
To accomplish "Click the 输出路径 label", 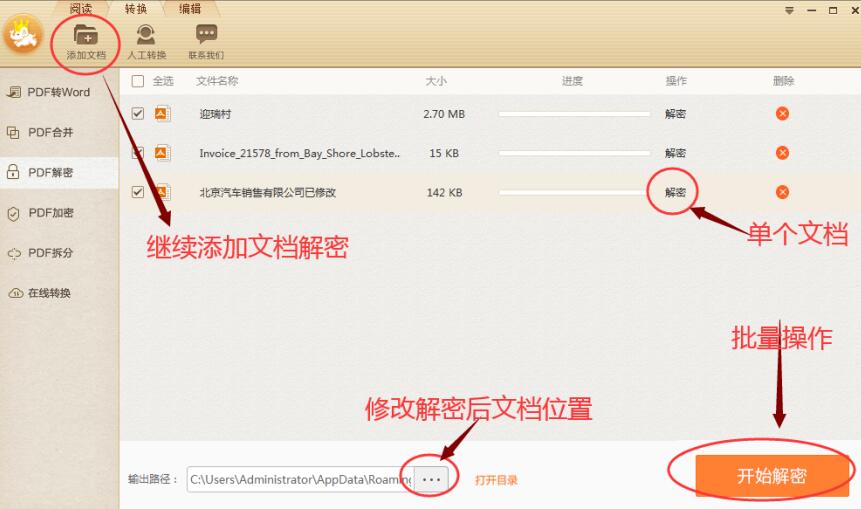I will [153, 479].
